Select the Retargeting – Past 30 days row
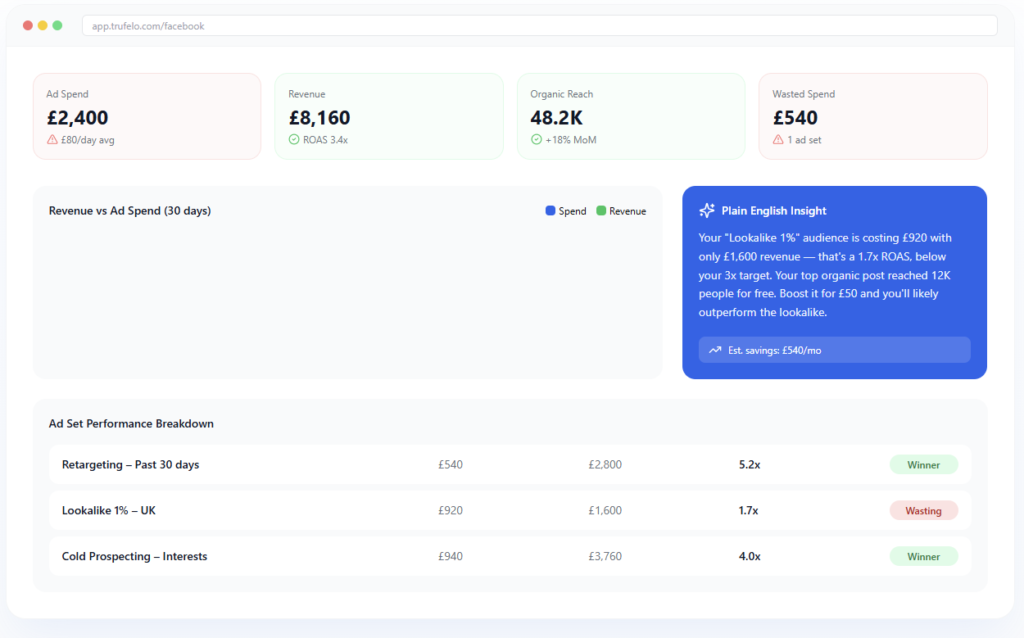The image size is (1024, 638). pos(510,464)
